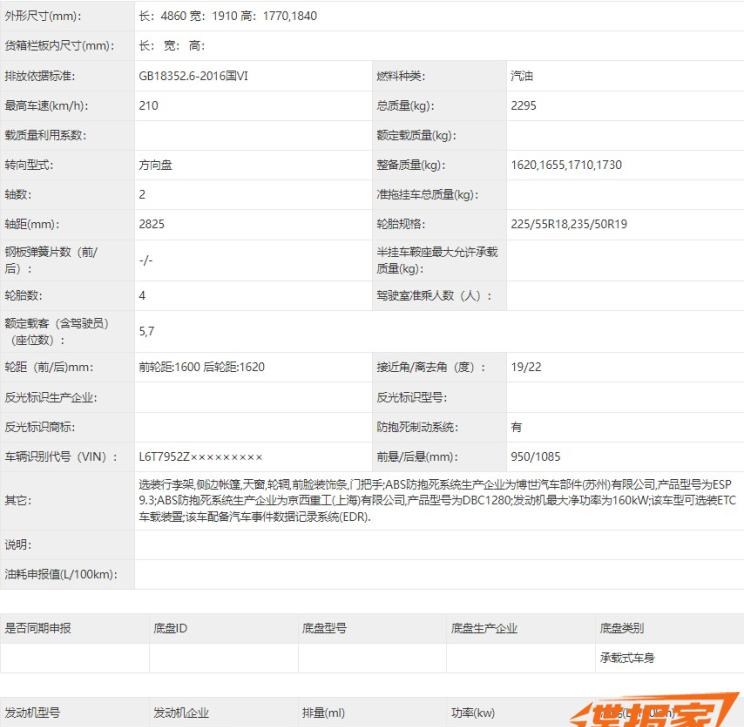The width and height of the screenshot is (744, 727).
Task: Select track width 前轮距:1600 后轮距:1620
Action: click(202, 367)
